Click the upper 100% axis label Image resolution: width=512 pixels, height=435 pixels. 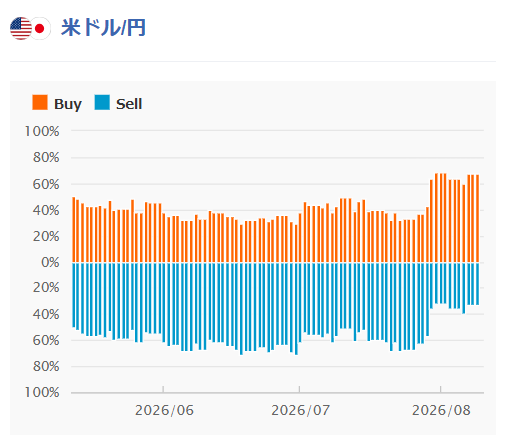point(42,131)
